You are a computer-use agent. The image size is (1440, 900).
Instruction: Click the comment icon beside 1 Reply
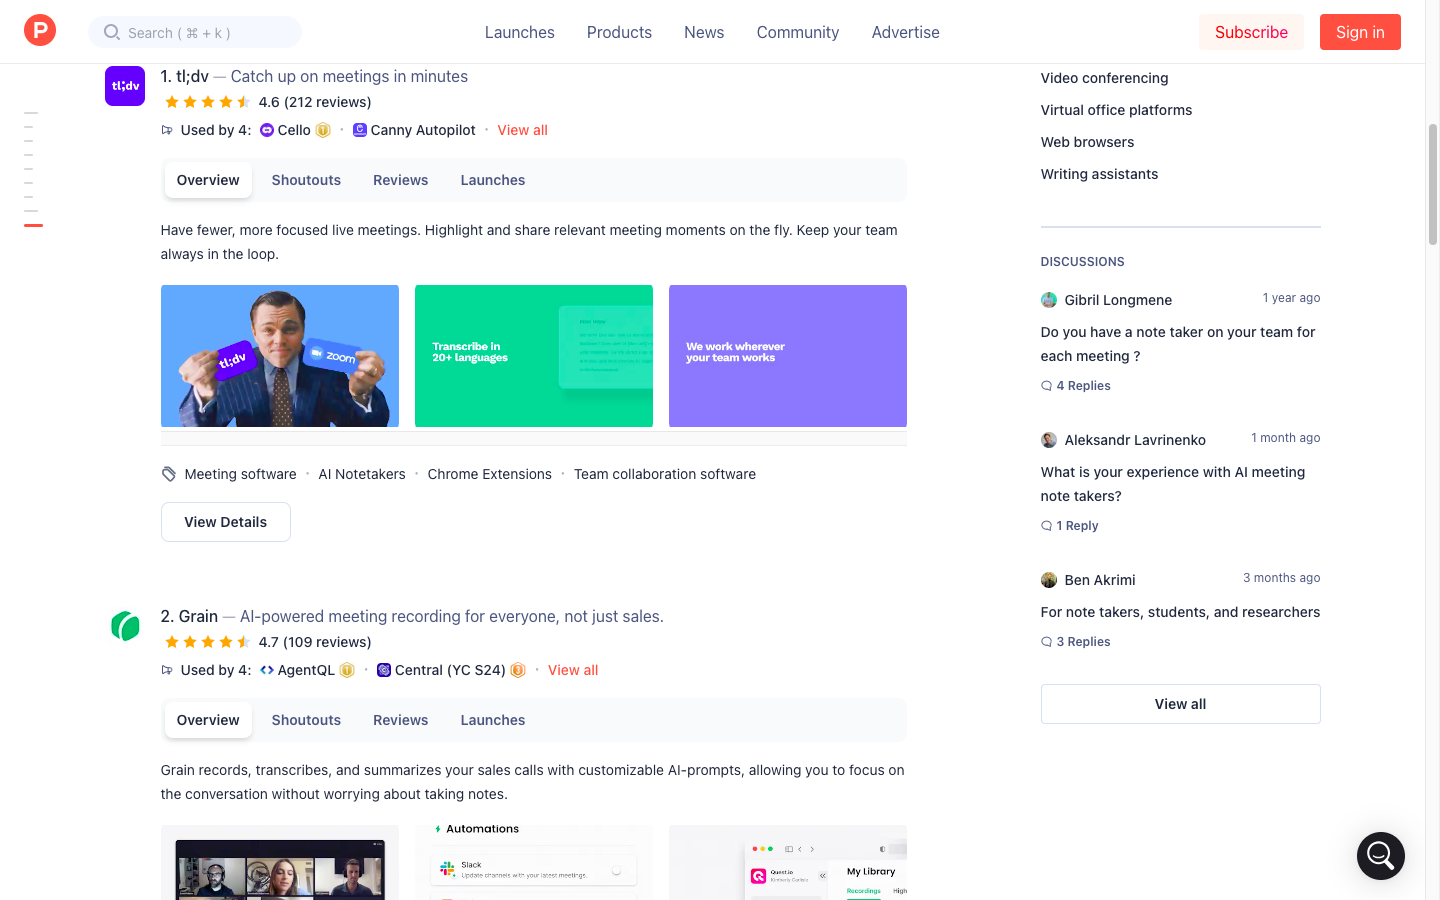click(1047, 526)
